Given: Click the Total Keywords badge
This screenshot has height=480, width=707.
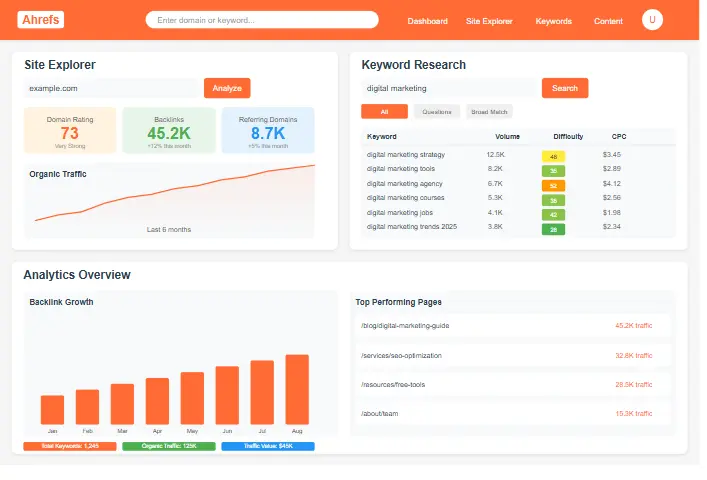Looking at the screenshot, I should click(x=68, y=446).
